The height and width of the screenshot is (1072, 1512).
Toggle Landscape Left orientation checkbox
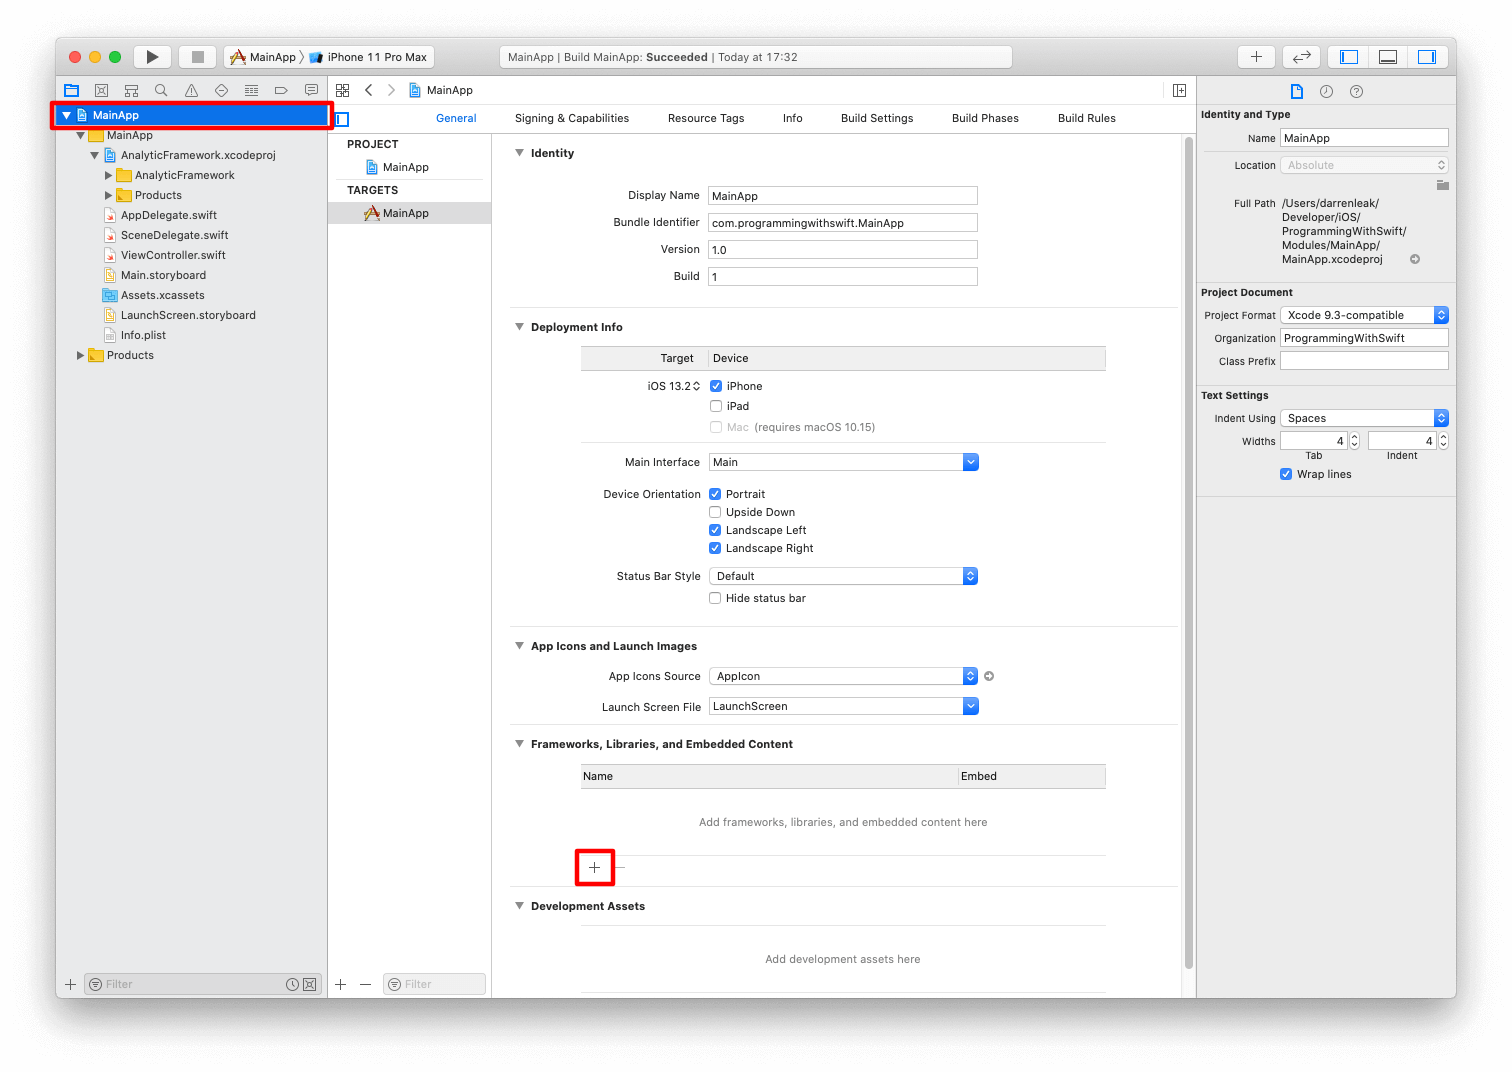point(715,530)
